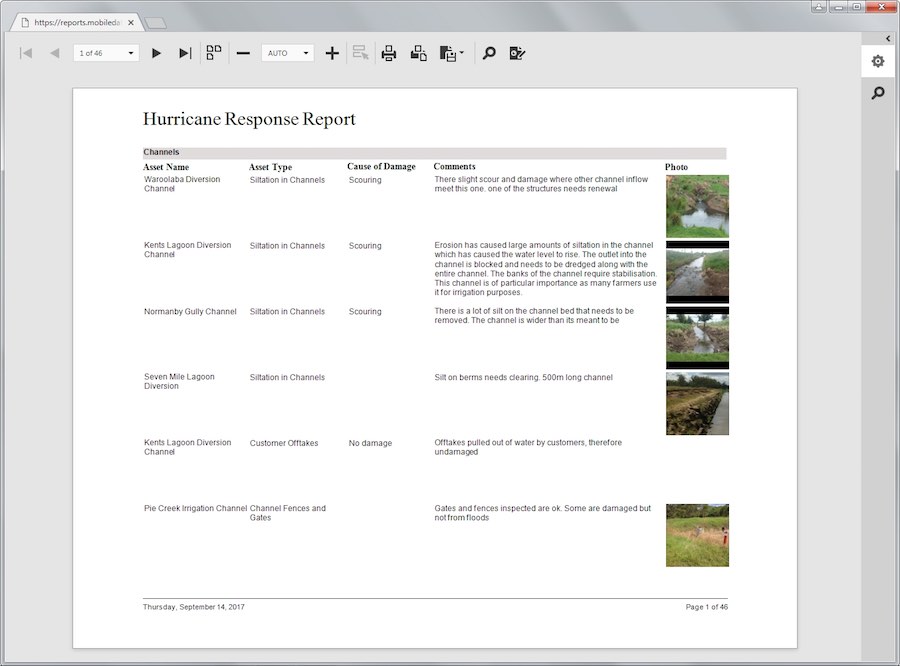Viewport: 900px width, 666px height.
Task: Click 'Photo' column header
Action: tap(676, 167)
